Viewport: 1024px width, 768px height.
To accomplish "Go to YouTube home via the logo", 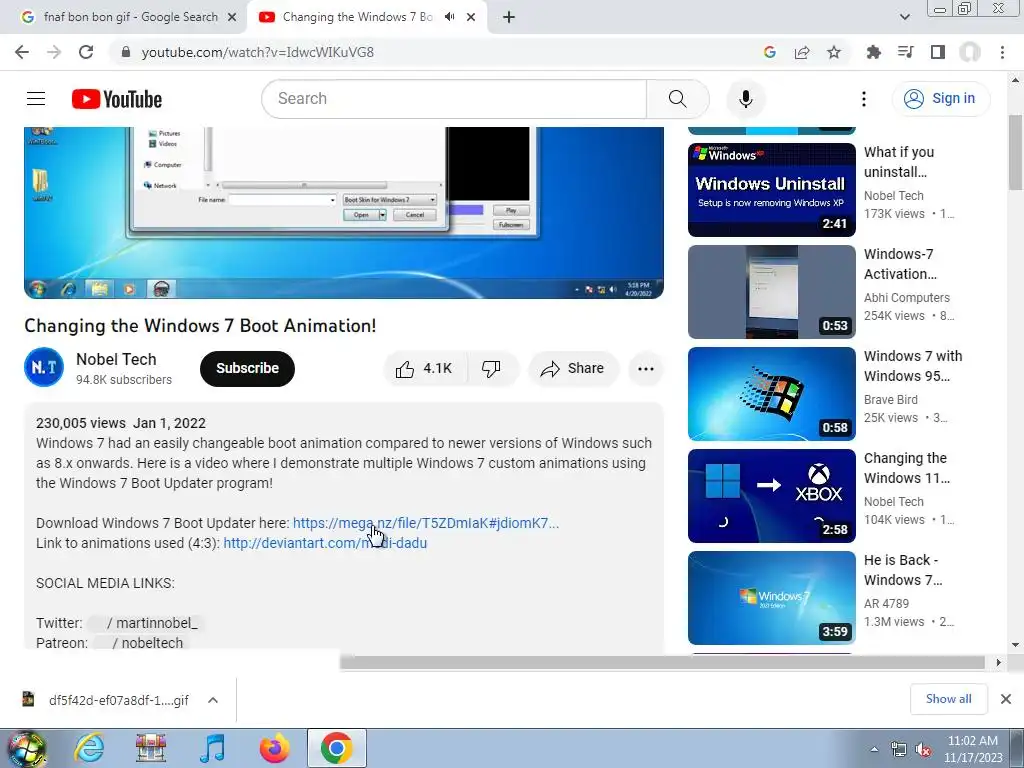I will point(117,99).
